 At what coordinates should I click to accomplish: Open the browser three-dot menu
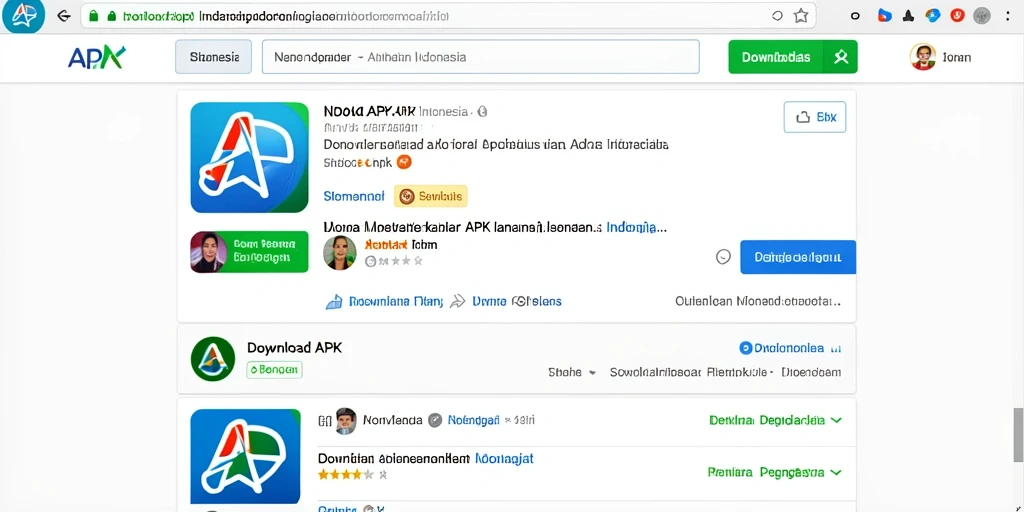[x=1009, y=16]
